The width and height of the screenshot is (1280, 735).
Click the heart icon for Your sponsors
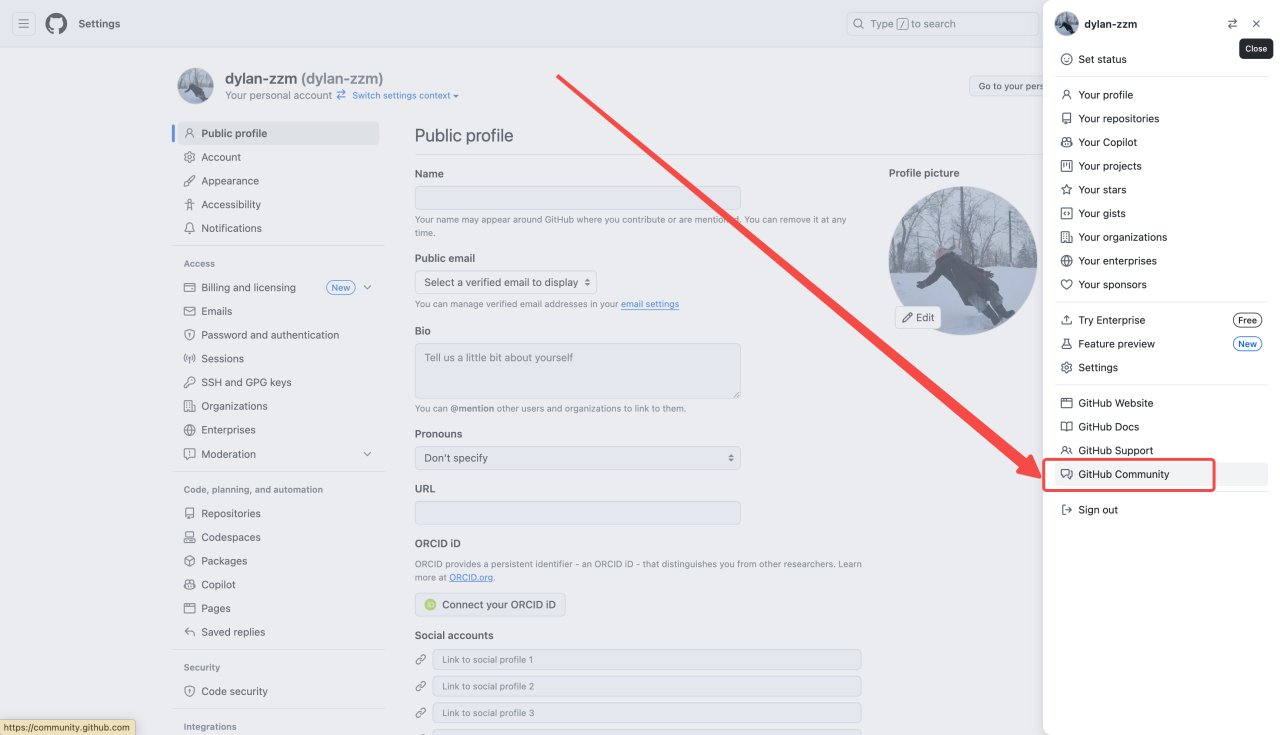[x=1067, y=285]
